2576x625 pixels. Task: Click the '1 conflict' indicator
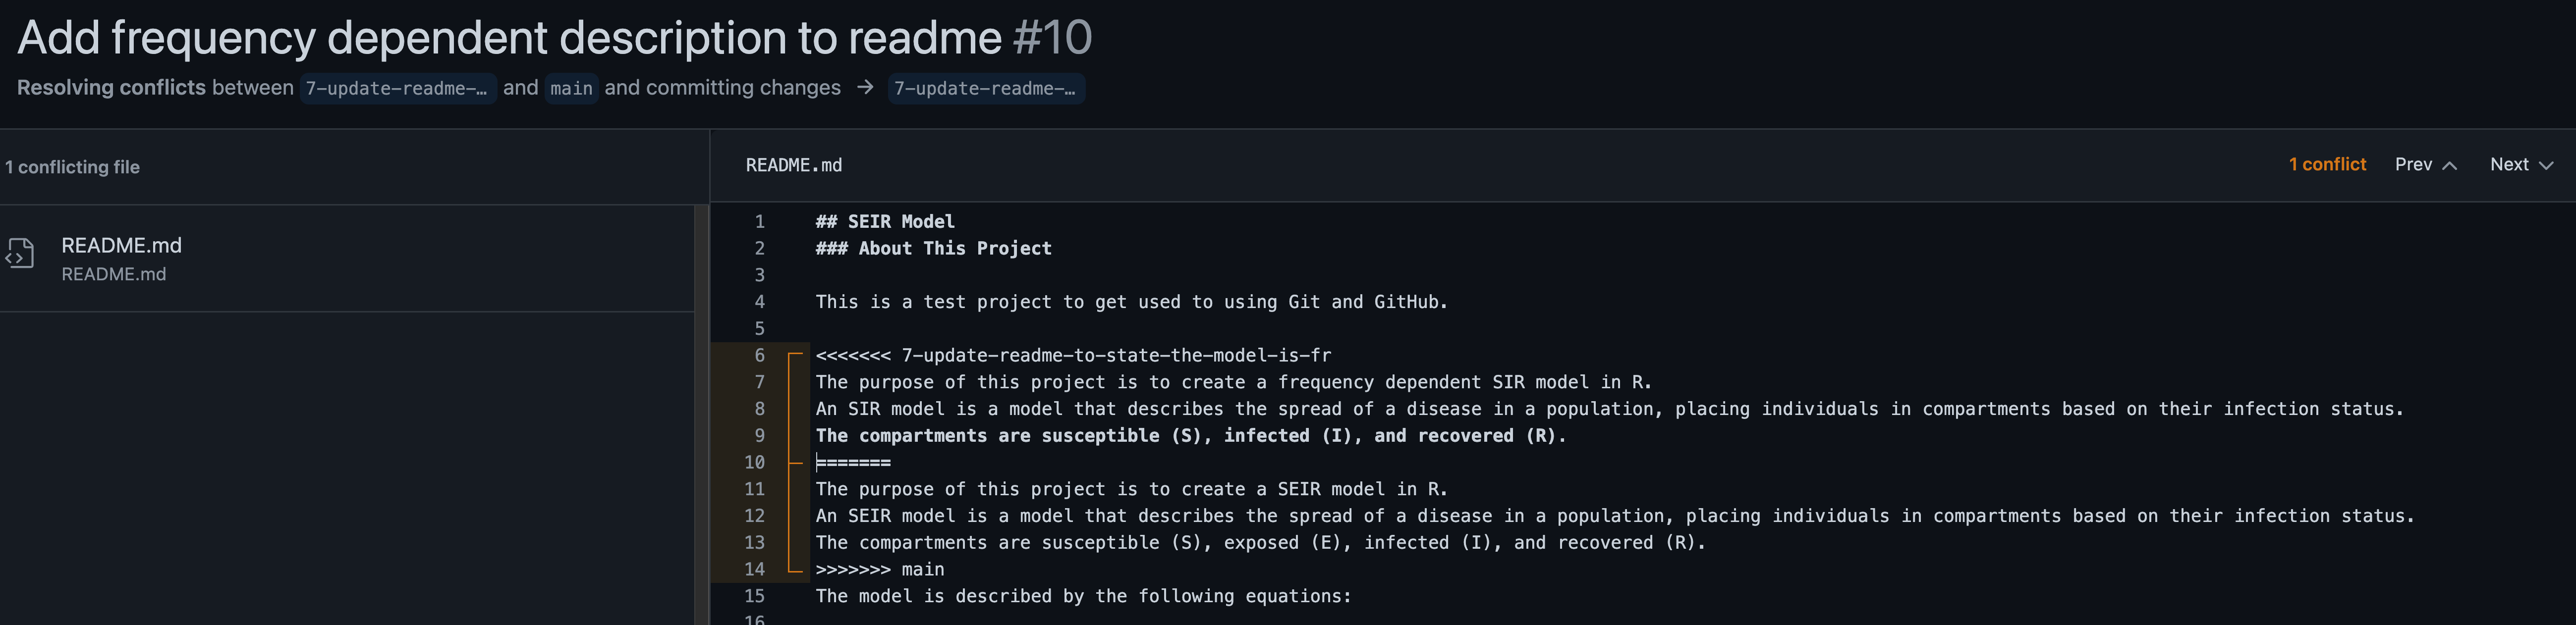tap(2327, 165)
